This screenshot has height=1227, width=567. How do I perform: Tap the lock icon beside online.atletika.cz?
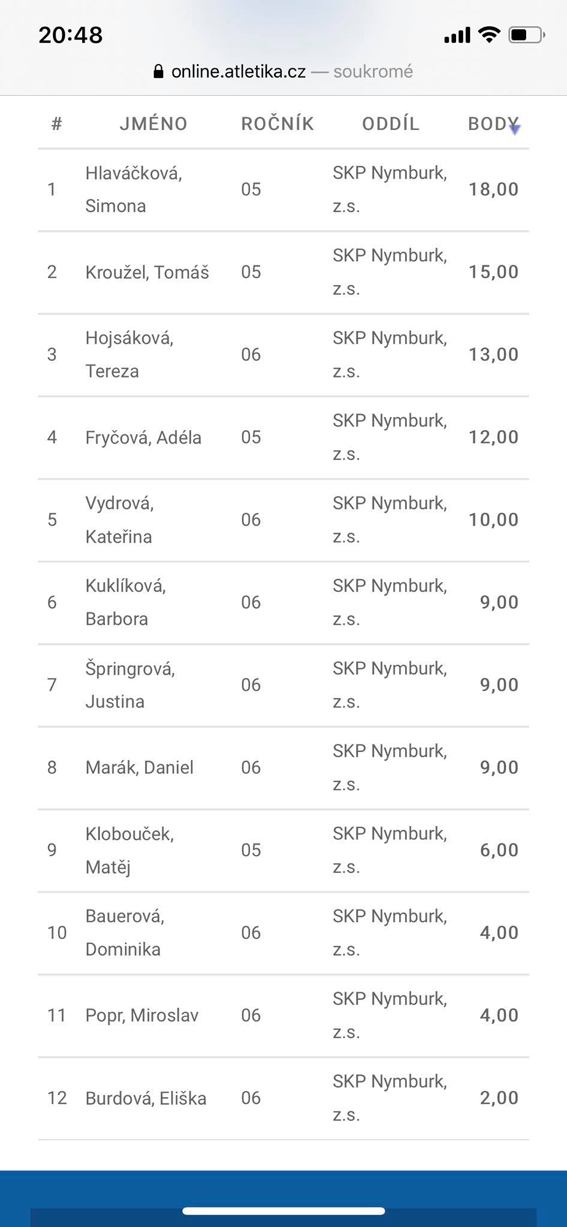click(x=158, y=72)
